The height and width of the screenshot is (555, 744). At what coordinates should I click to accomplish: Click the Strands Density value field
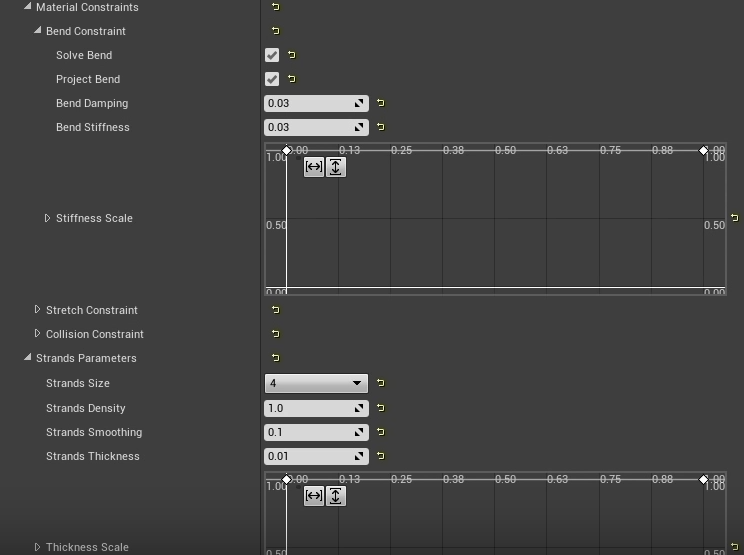[316, 408]
